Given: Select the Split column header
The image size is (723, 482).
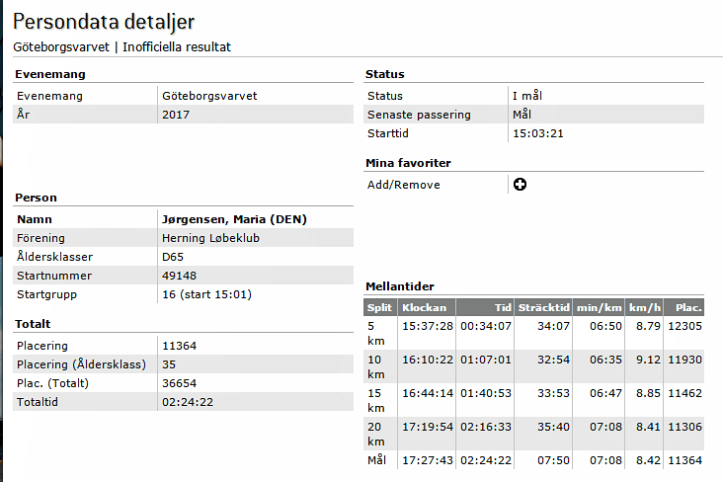Looking at the screenshot, I should tap(379, 307).
